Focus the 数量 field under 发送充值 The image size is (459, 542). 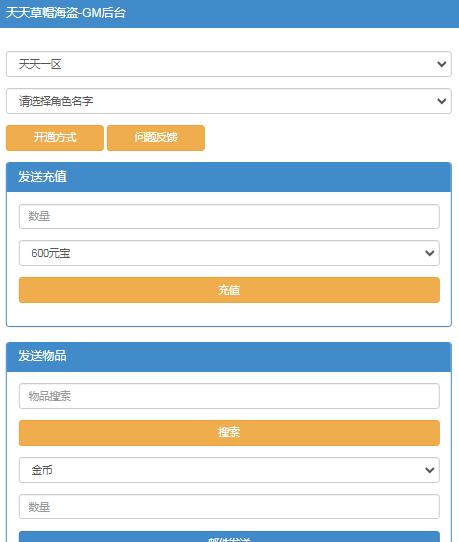tap(229, 216)
